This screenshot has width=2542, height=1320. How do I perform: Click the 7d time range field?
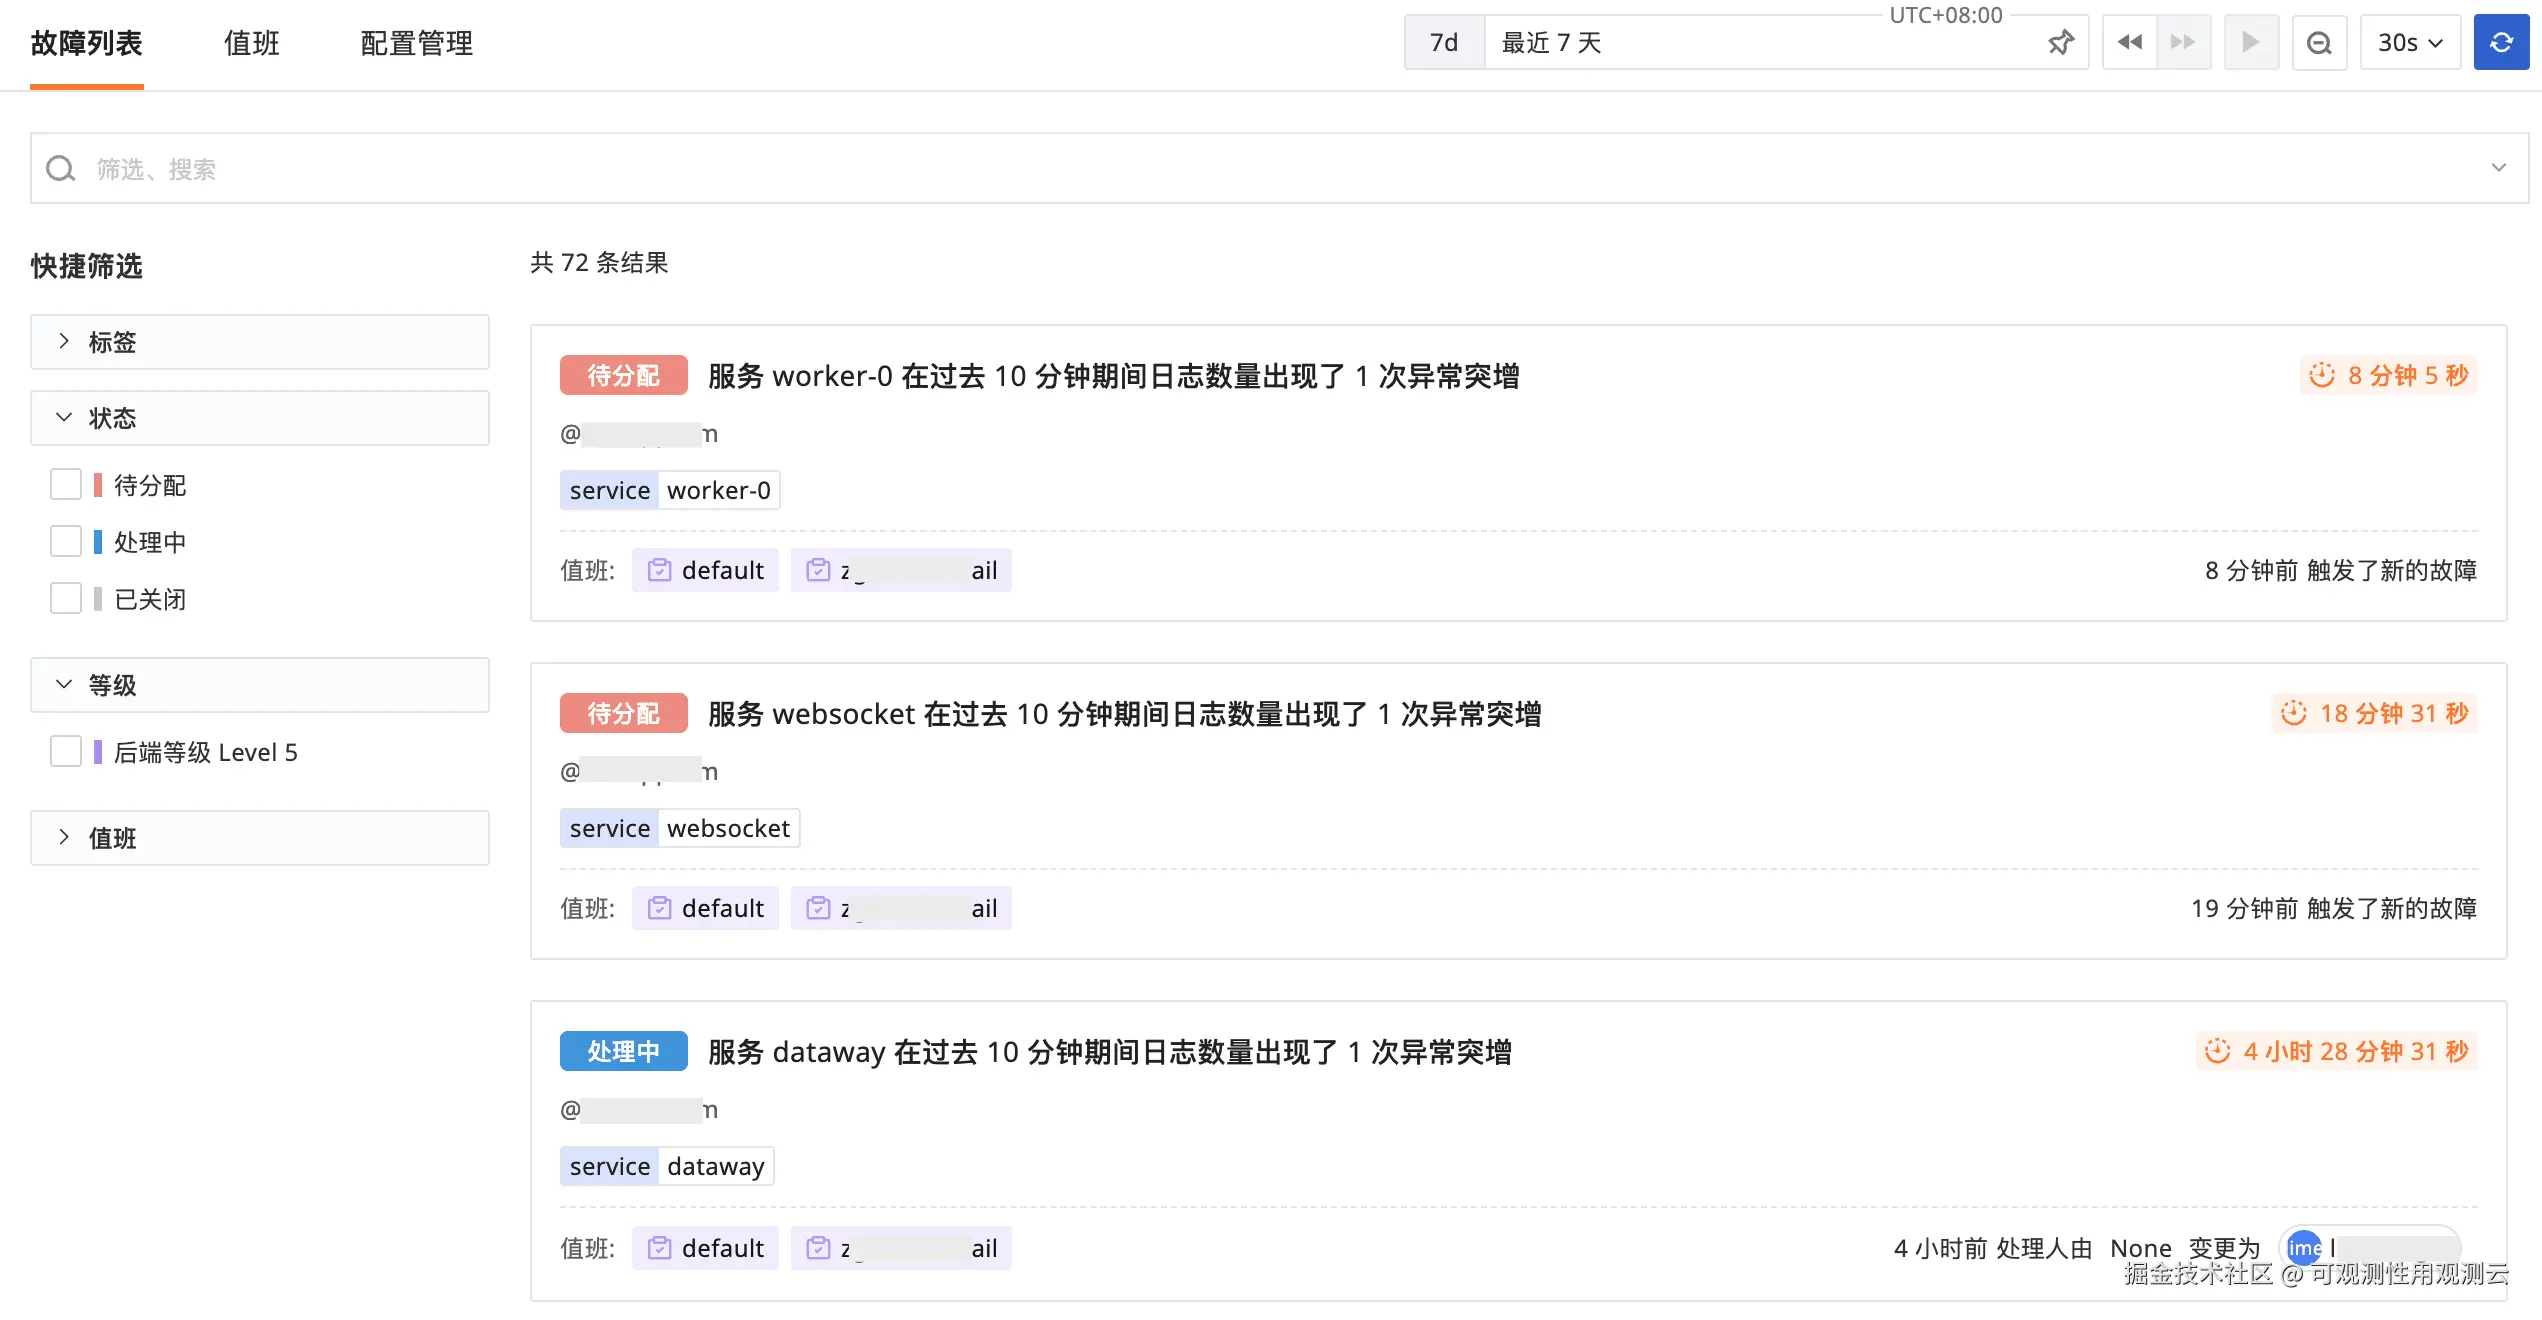click(x=1444, y=43)
